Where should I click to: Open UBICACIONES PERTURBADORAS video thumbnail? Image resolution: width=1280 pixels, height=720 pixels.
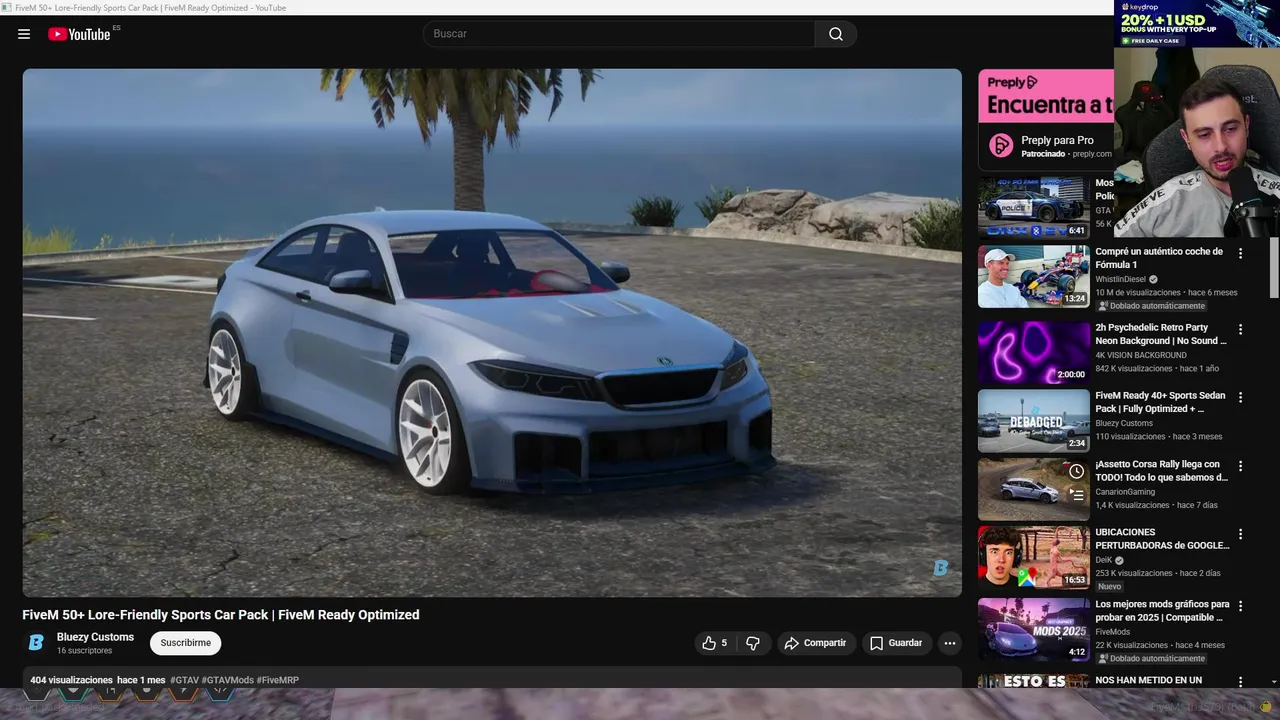pos(1033,557)
